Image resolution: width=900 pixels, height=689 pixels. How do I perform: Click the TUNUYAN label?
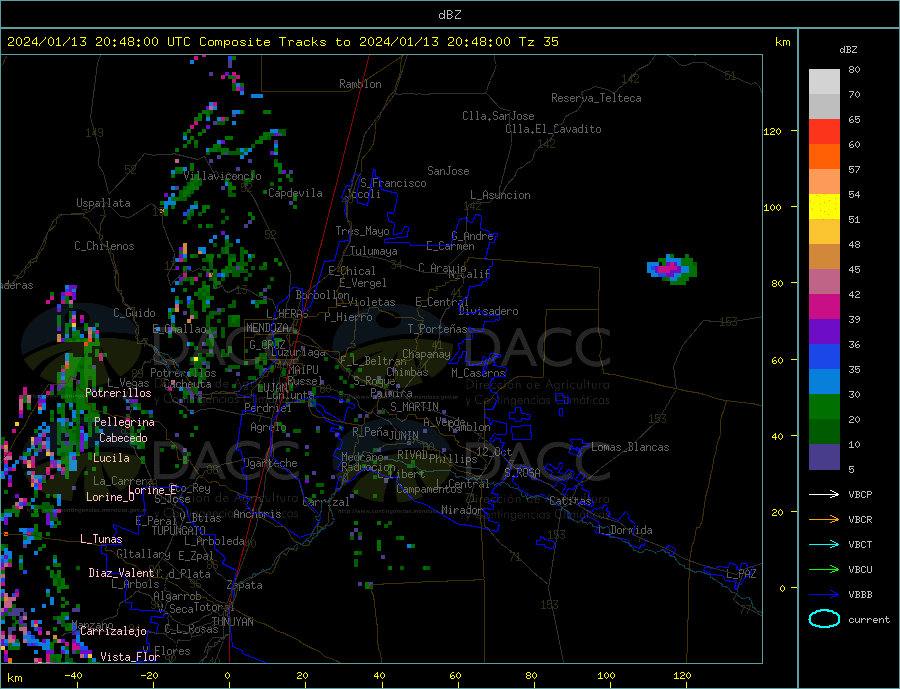click(x=232, y=622)
